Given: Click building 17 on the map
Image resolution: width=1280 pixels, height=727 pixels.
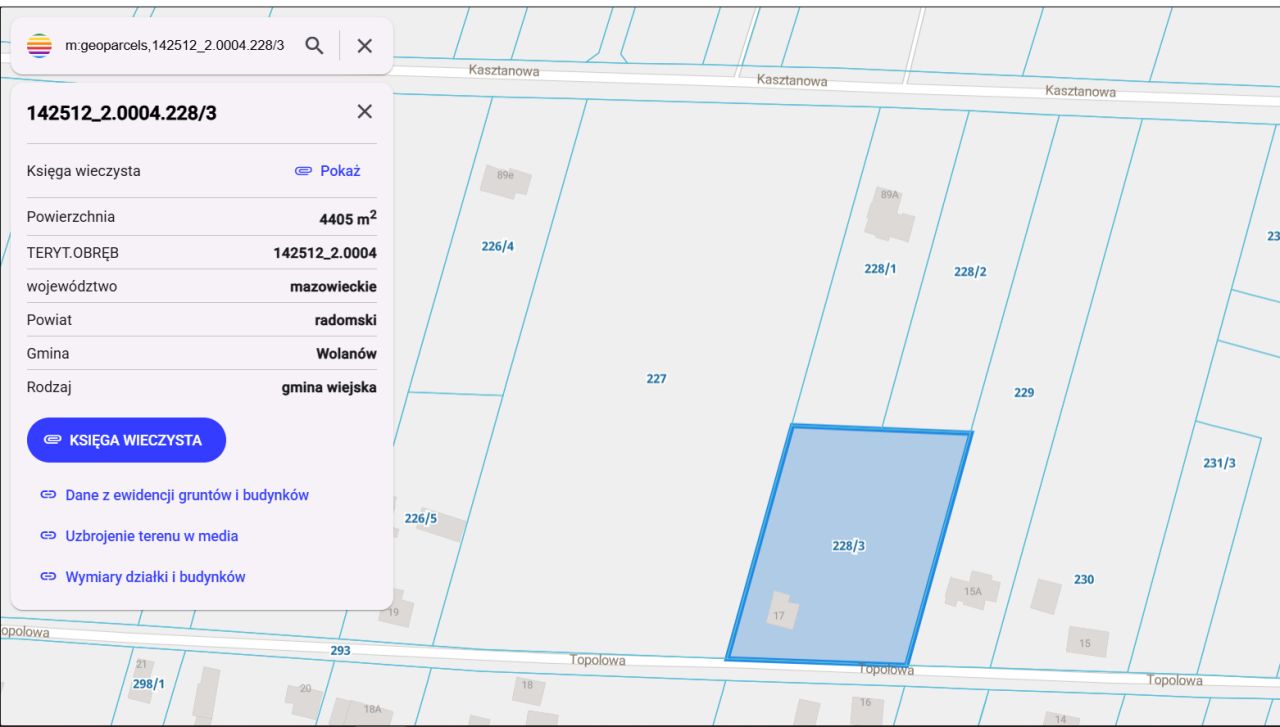Looking at the screenshot, I should click(x=781, y=612).
